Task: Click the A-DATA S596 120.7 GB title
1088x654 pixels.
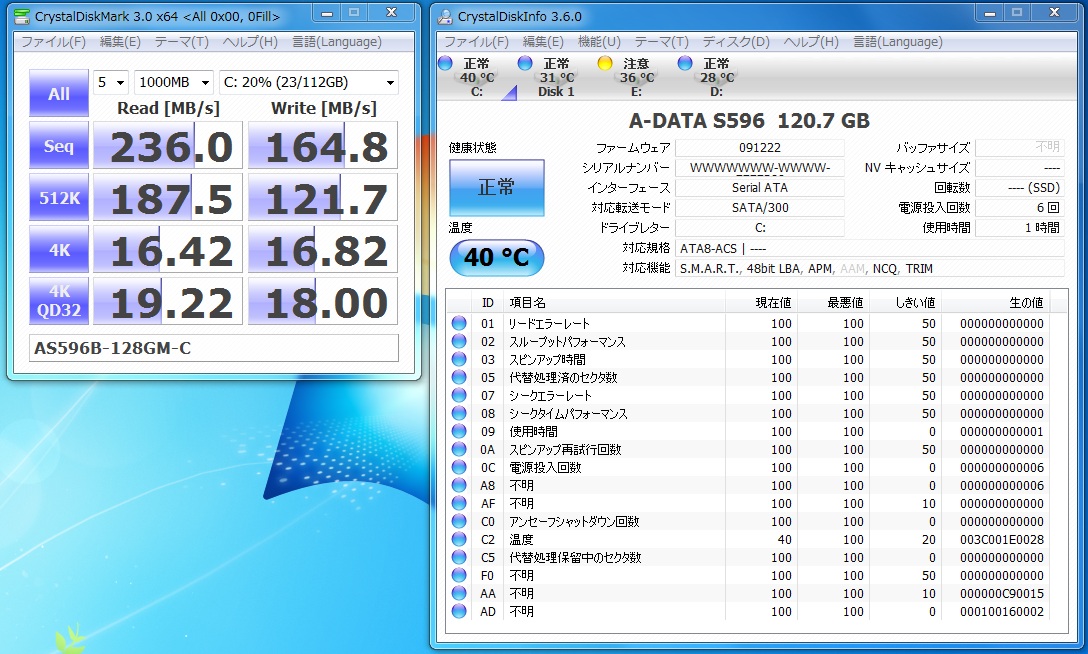Action: click(749, 121)
